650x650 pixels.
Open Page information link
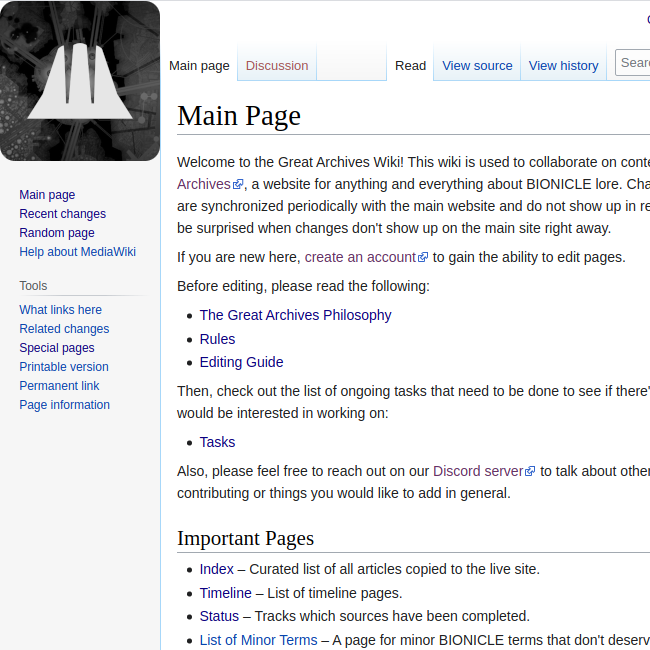(x=65, y=405)
